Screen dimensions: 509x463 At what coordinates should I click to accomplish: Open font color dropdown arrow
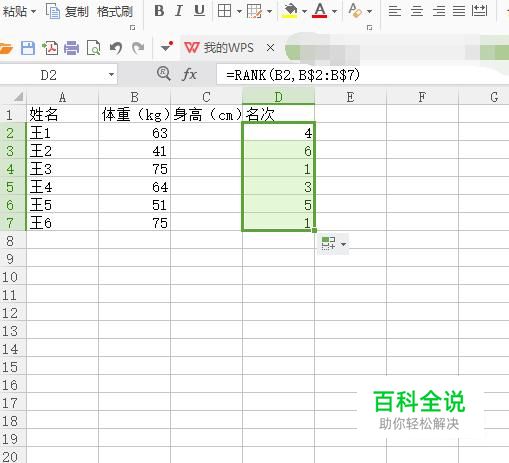click(335, 12)
